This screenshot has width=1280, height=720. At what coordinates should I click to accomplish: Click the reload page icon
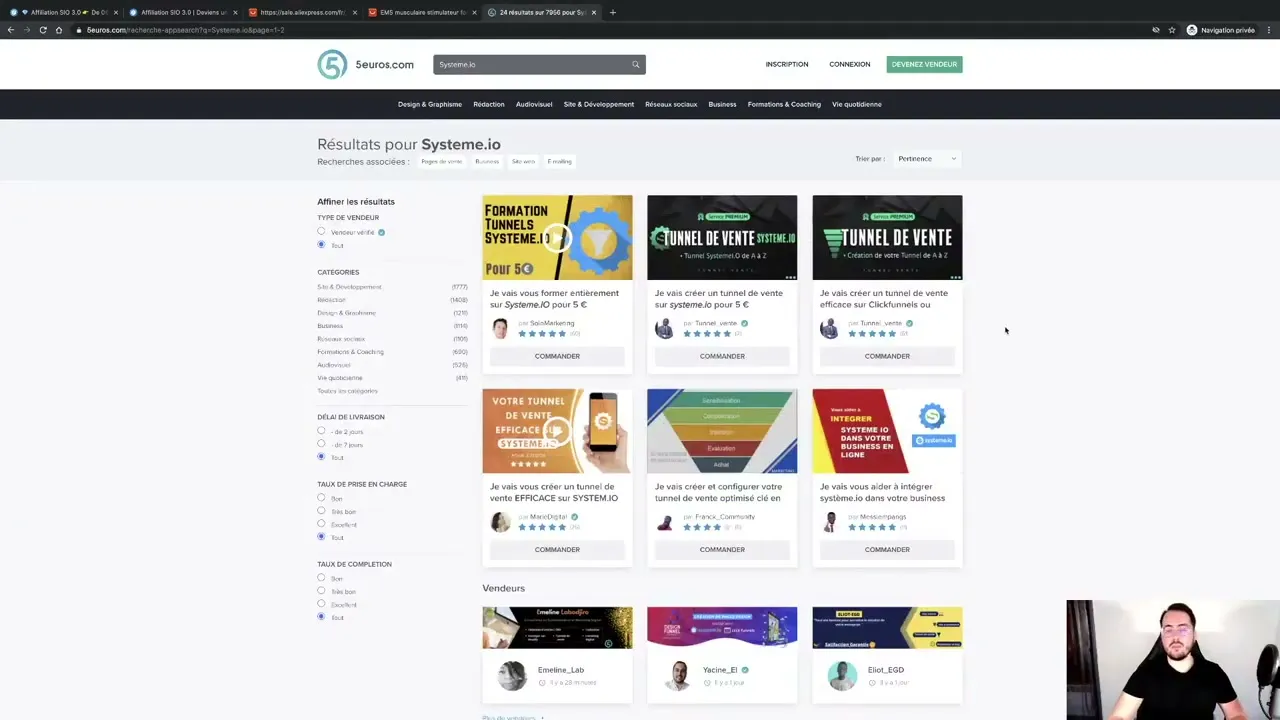(x=42, y=30)
